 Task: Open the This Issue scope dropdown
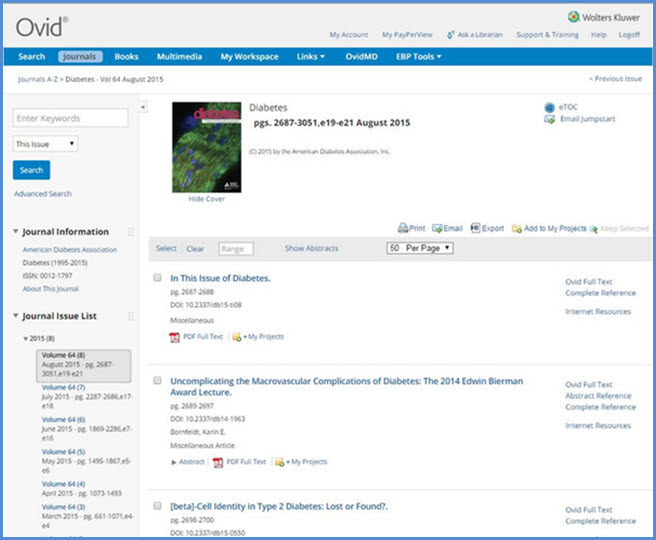45,144
